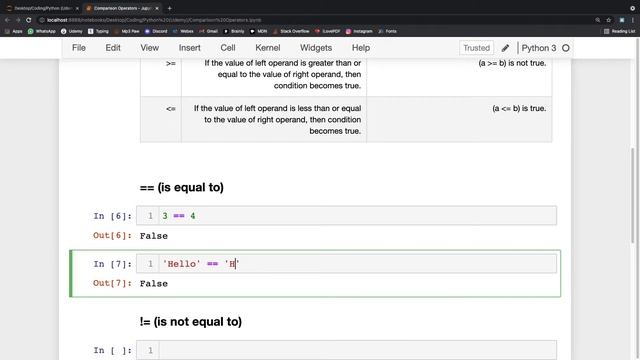Open the Mp3 Paw bookmark
This screenshot has height=360, width=640.
pos(127,31)
